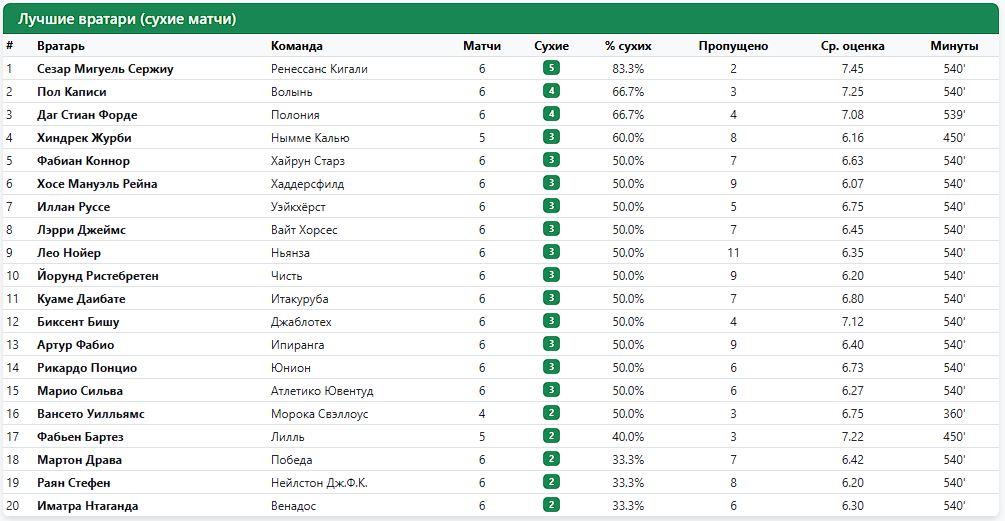Click the Лучшие вратари (сухие матчи) title bar
The image size is (1005, 521).
pos(501,19)
